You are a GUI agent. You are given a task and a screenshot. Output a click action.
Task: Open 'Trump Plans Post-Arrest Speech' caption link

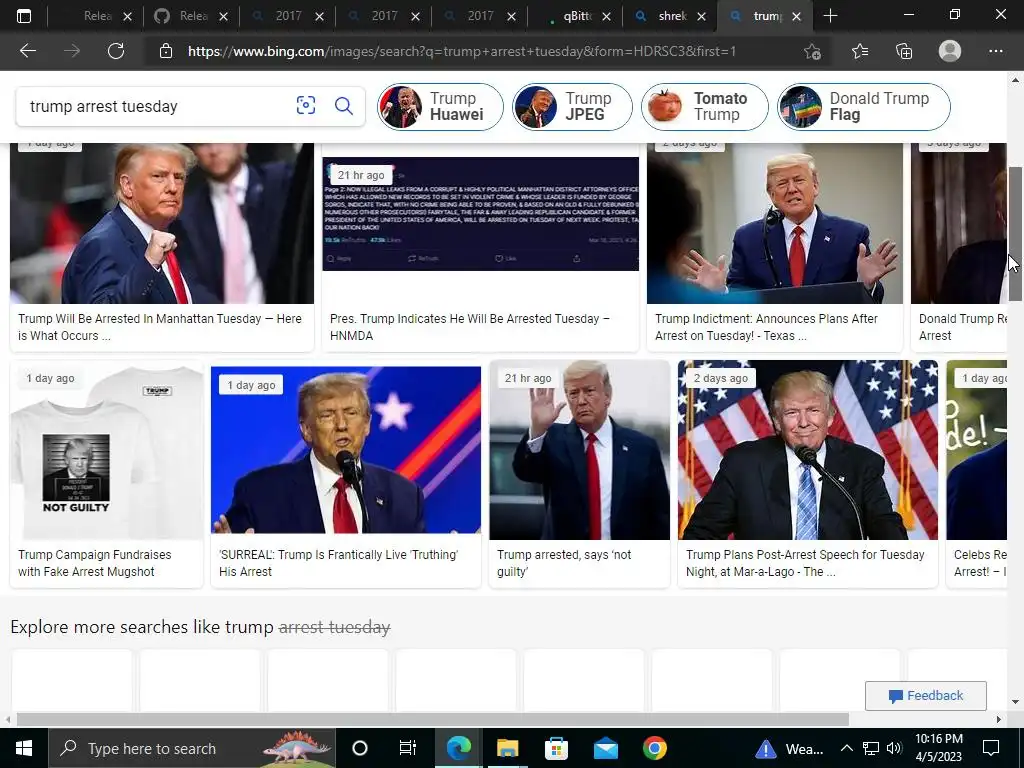(805, 563)
